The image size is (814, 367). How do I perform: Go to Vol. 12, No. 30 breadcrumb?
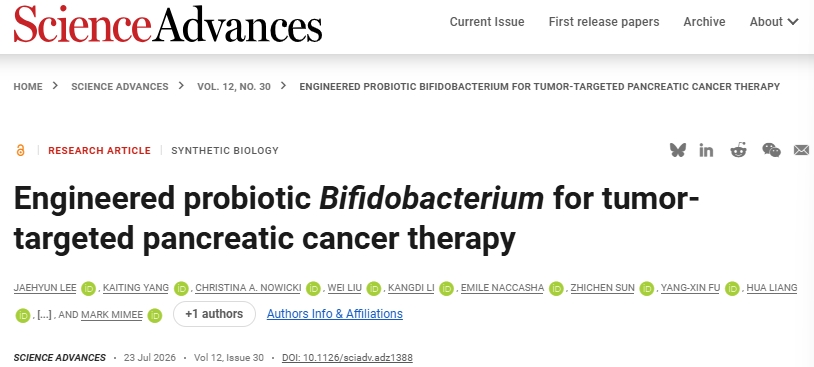(234, 87)
